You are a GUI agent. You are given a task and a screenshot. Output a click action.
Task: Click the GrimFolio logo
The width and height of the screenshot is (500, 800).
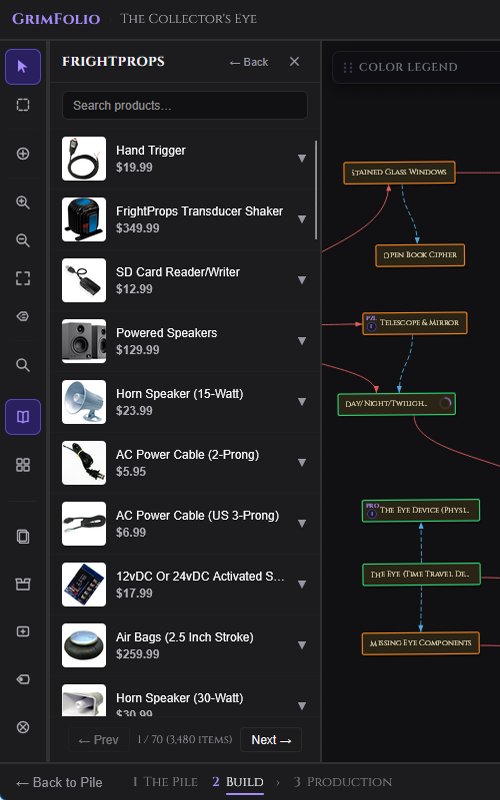(56, 19)
